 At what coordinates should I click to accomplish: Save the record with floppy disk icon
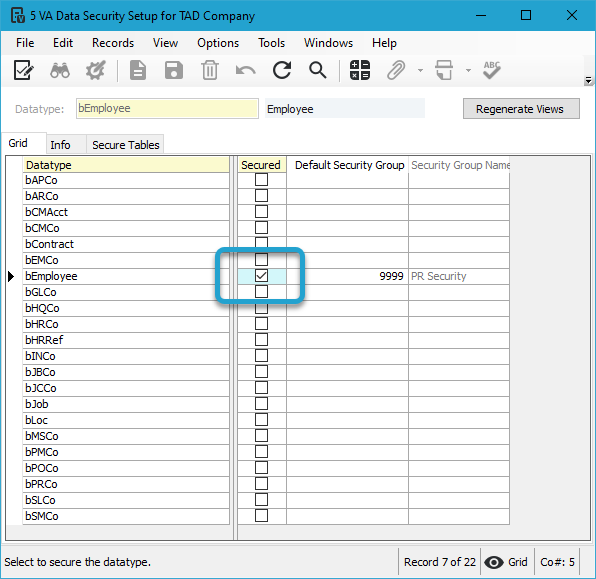point(174,70)
